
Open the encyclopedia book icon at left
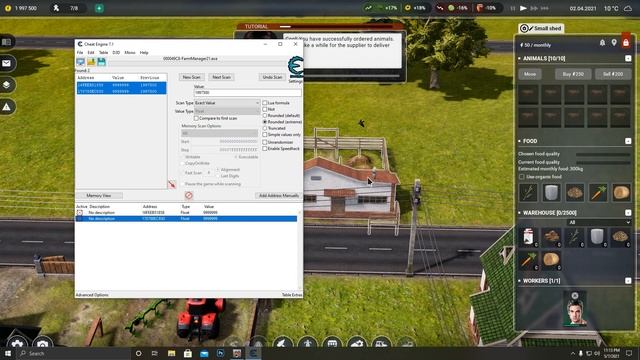[7, 42]
